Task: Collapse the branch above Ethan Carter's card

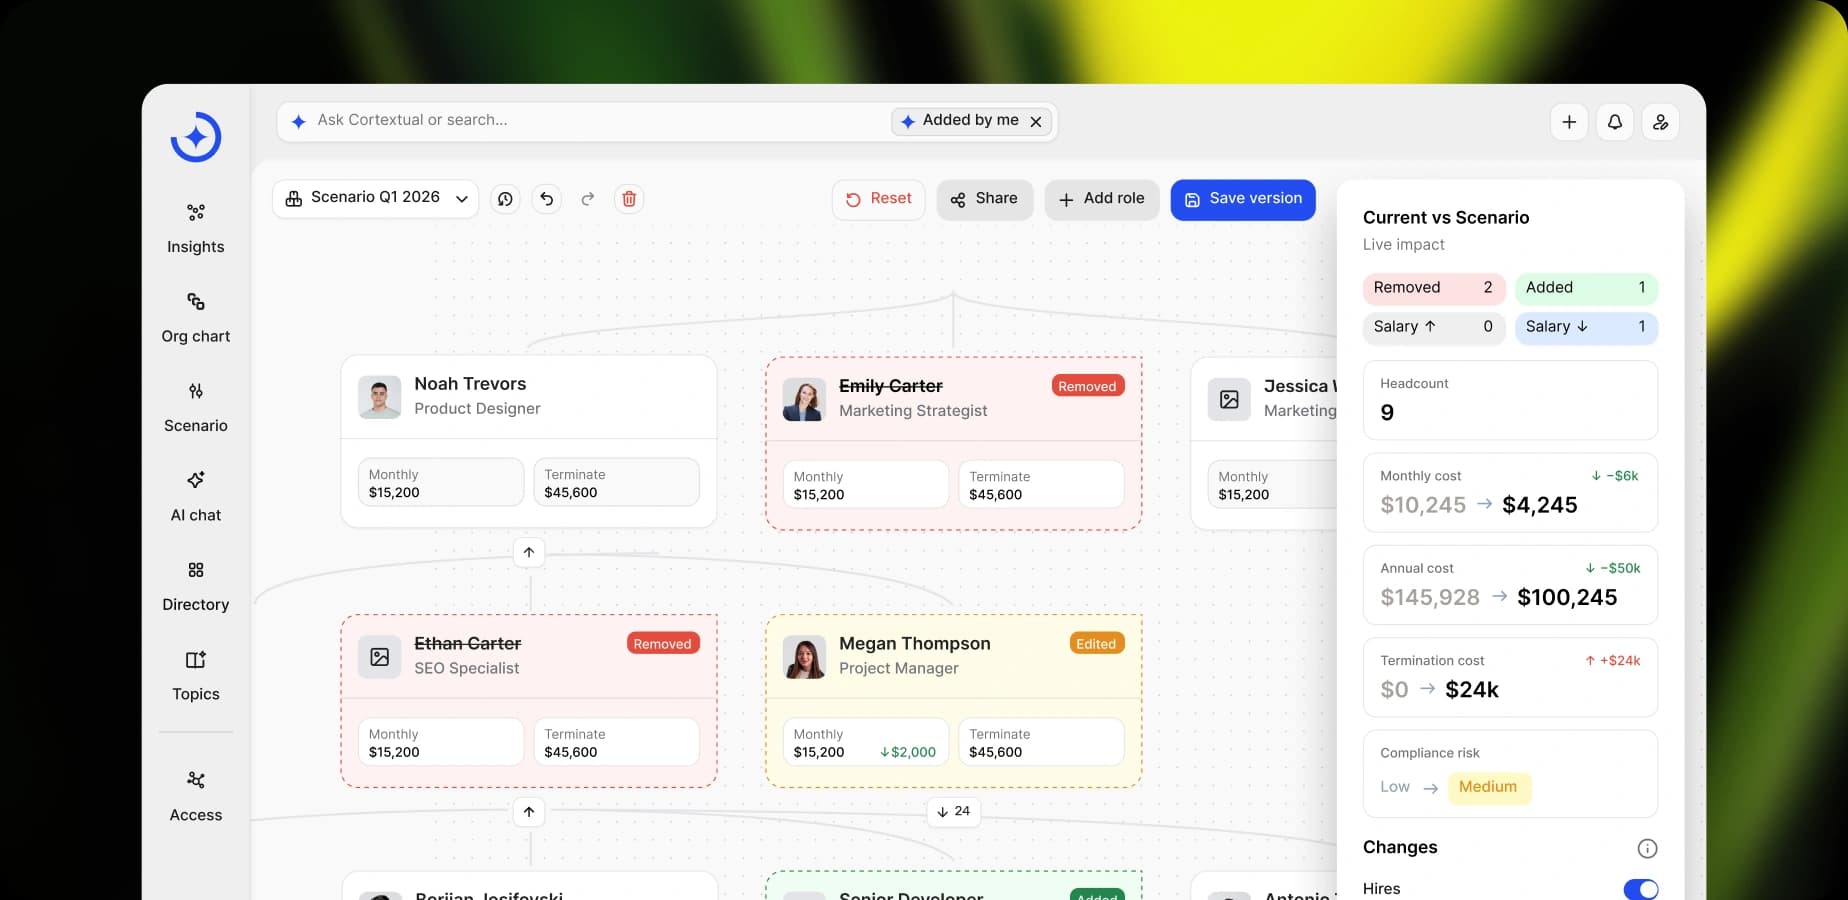Action: [529, 552]
